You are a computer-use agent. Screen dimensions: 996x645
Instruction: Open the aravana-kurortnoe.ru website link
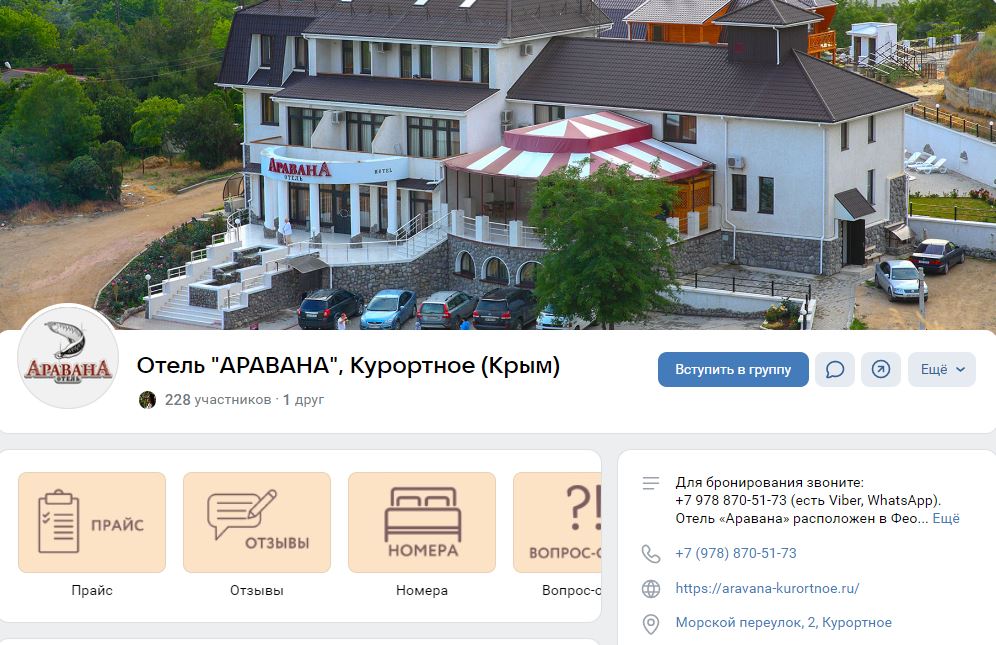pyautogui.click(x=767, y=588)
